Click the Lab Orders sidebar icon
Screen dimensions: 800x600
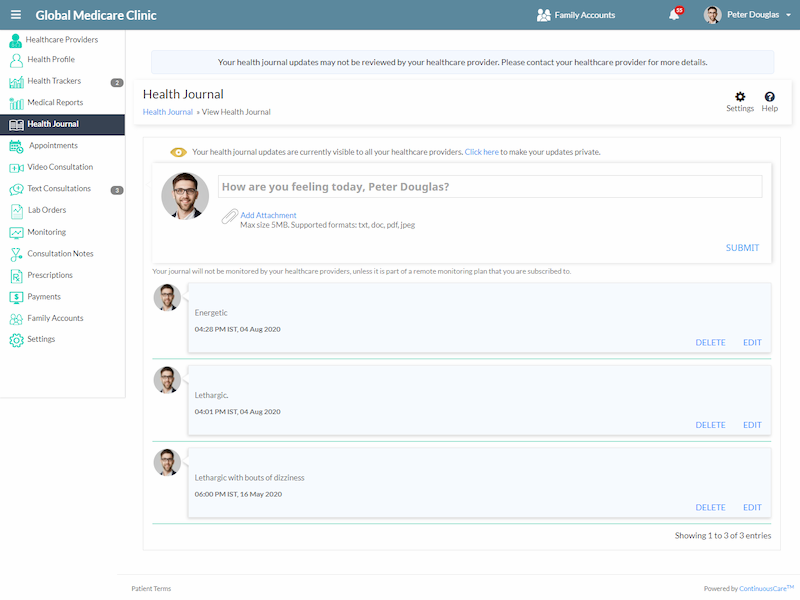pyautogui.click(x=16, y=211)
